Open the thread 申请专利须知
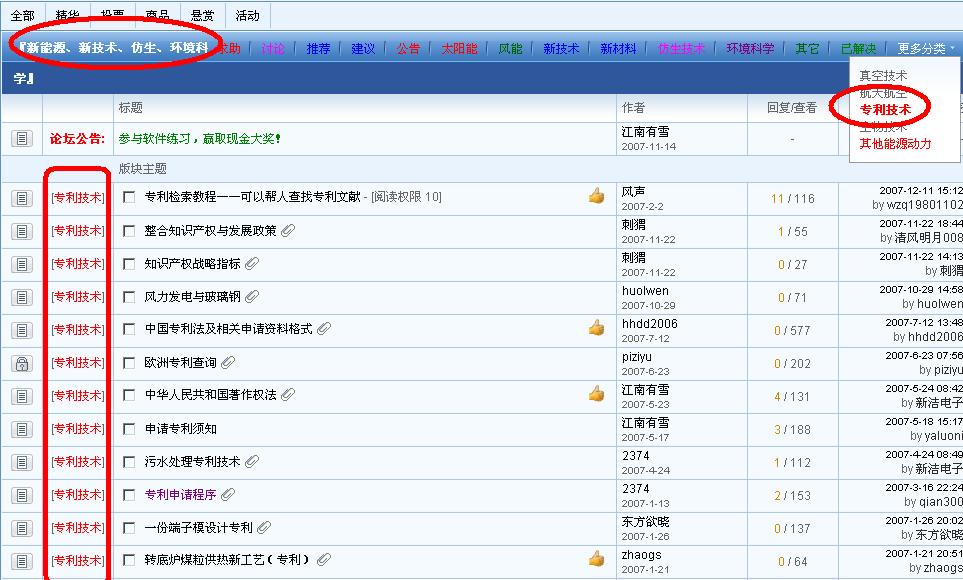This screenshot has height=580, width=963. click(181, 429)
